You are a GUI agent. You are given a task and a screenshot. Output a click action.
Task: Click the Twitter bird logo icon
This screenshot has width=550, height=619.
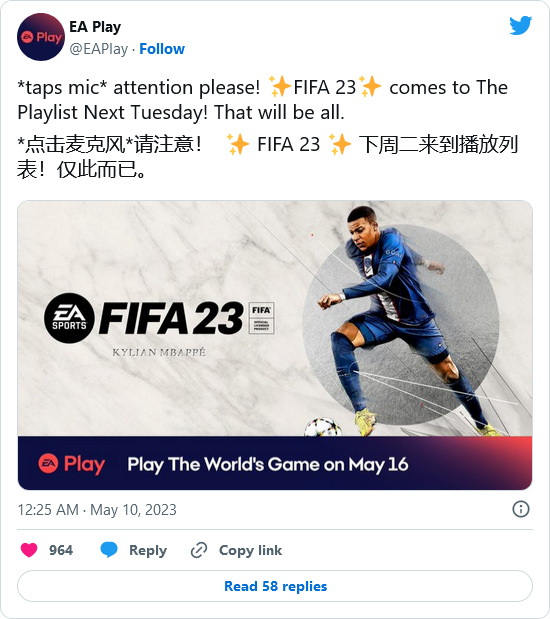click(x=520, y=26)
